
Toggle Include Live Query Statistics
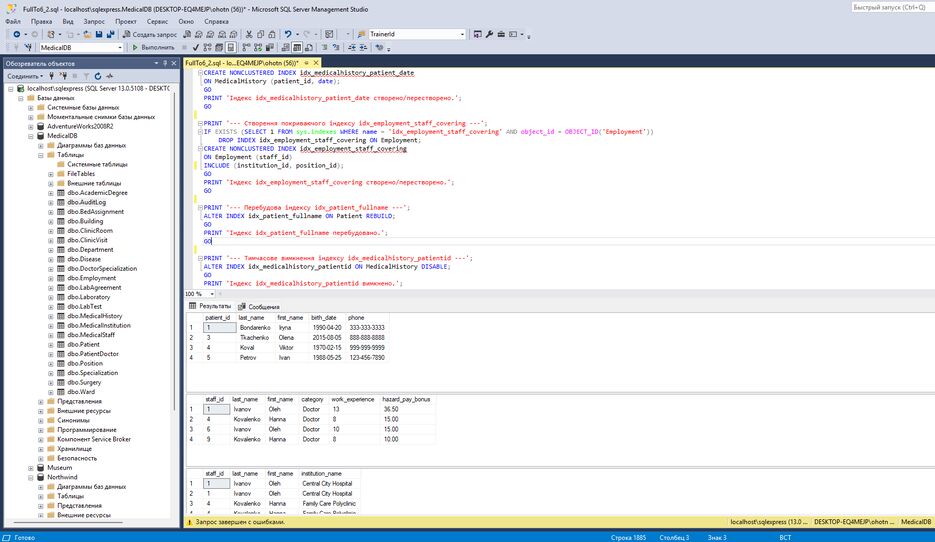pyautogui.click(x=258, y=47)
